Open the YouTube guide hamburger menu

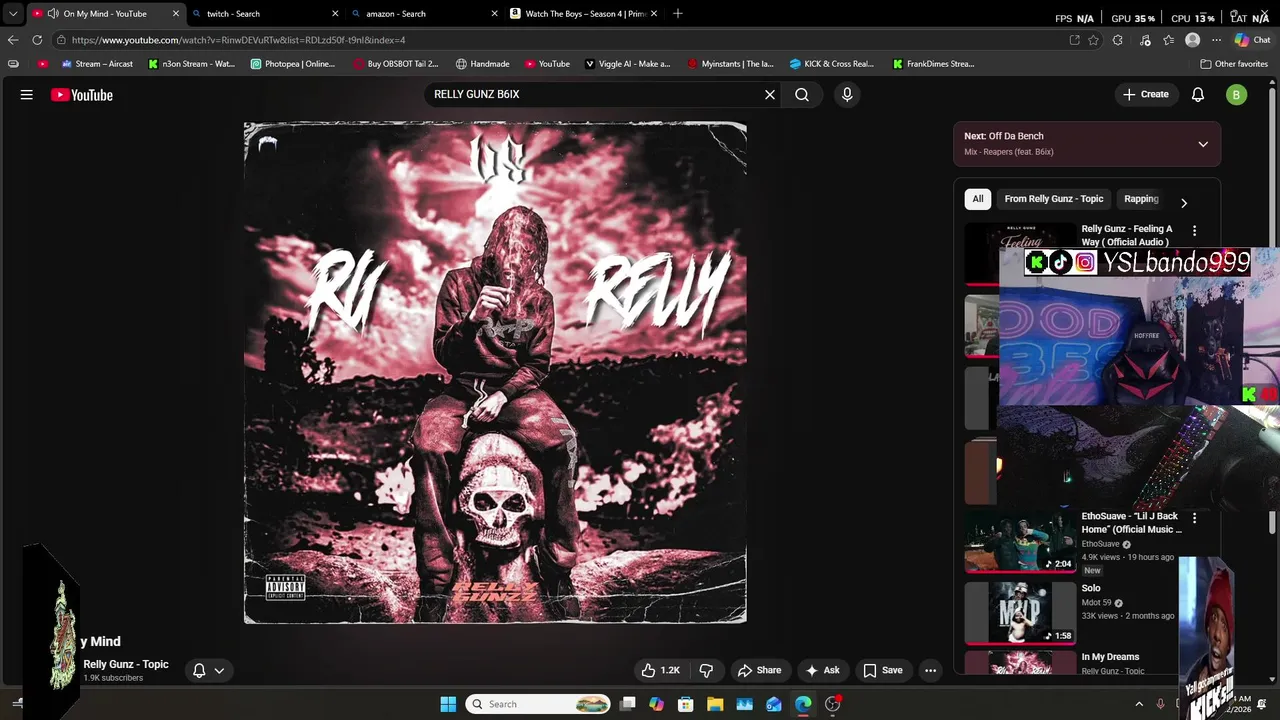[27, 95]
